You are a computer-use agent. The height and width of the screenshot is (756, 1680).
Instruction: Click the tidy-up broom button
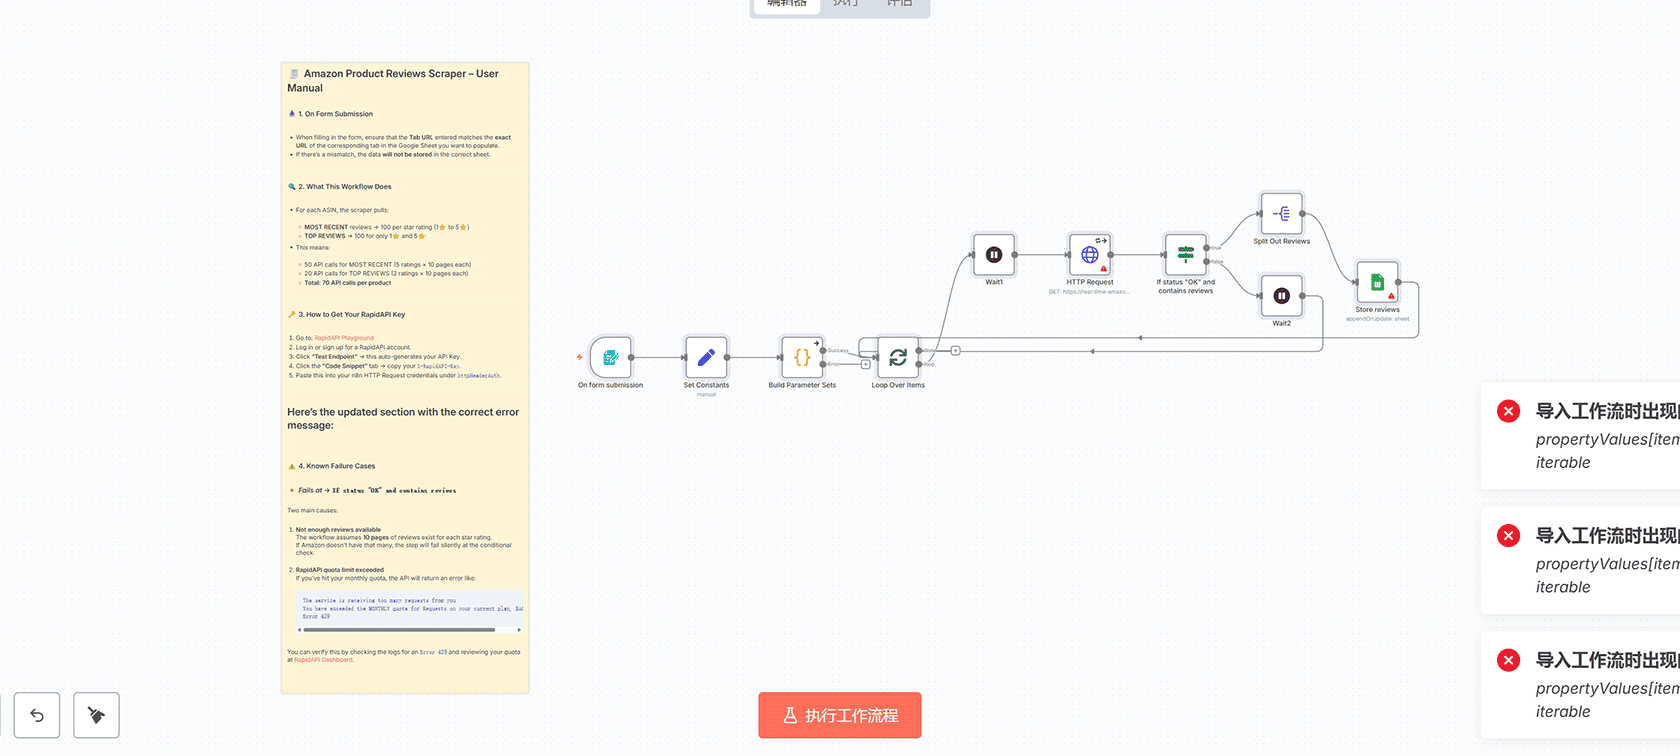[97, 715]
